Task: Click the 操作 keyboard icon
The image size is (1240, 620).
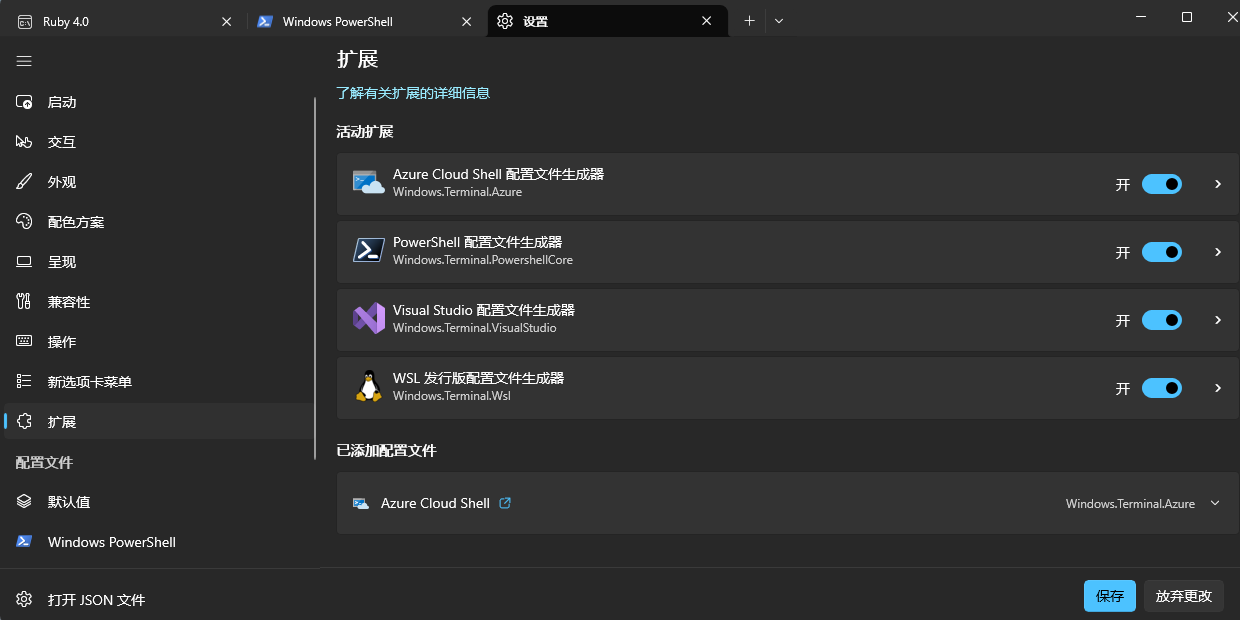Action: pos(25,342)
